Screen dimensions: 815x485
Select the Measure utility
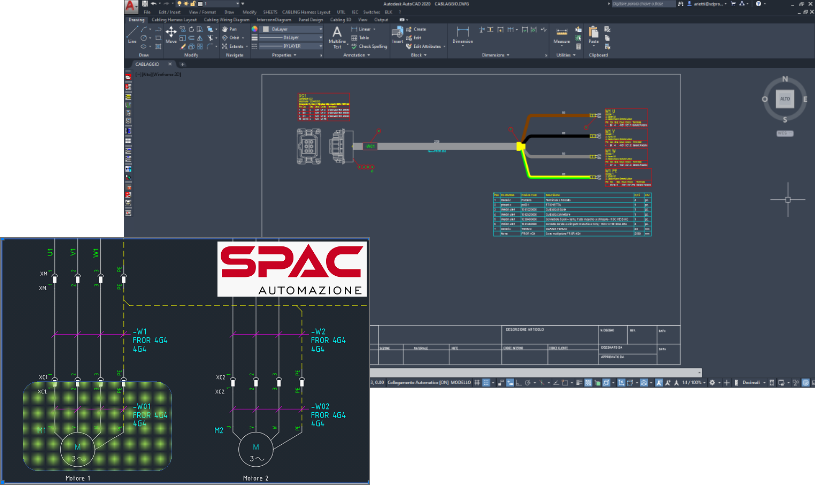pyautogui.click(x=562, y=35)
